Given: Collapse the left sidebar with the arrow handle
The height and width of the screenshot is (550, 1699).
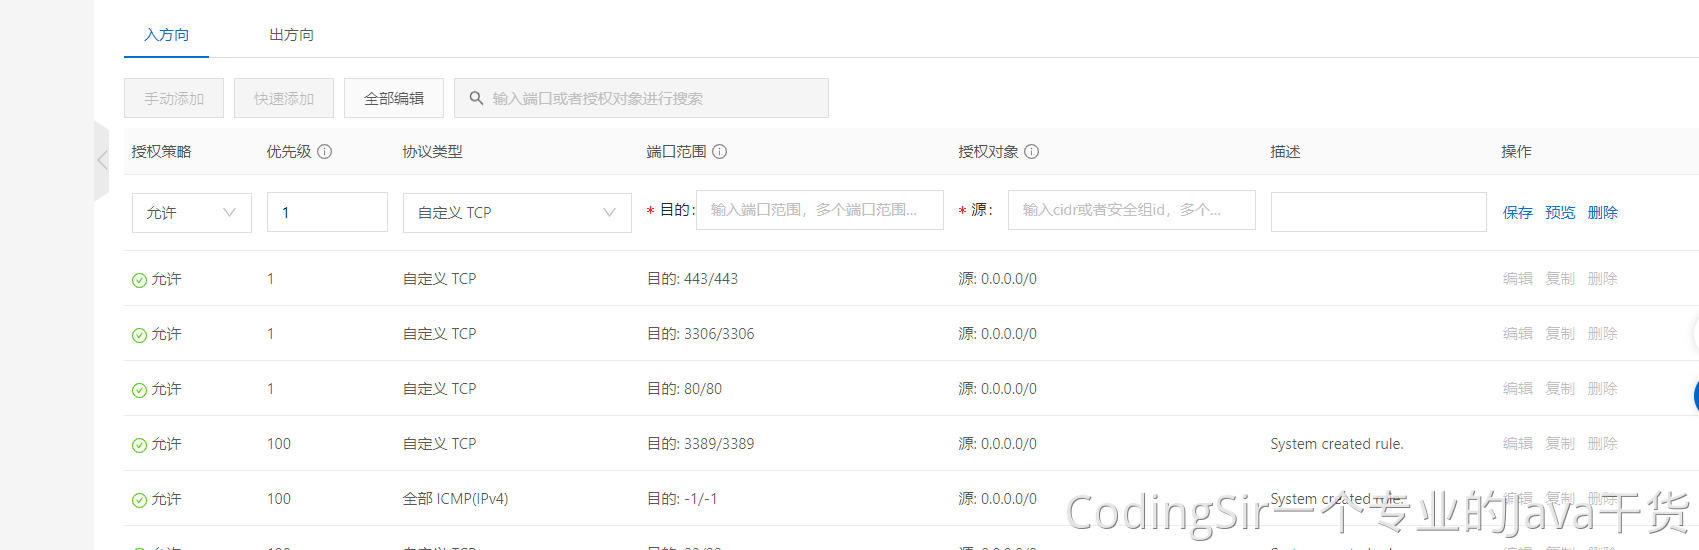Looking at the screenshot, I should point(101,160).
